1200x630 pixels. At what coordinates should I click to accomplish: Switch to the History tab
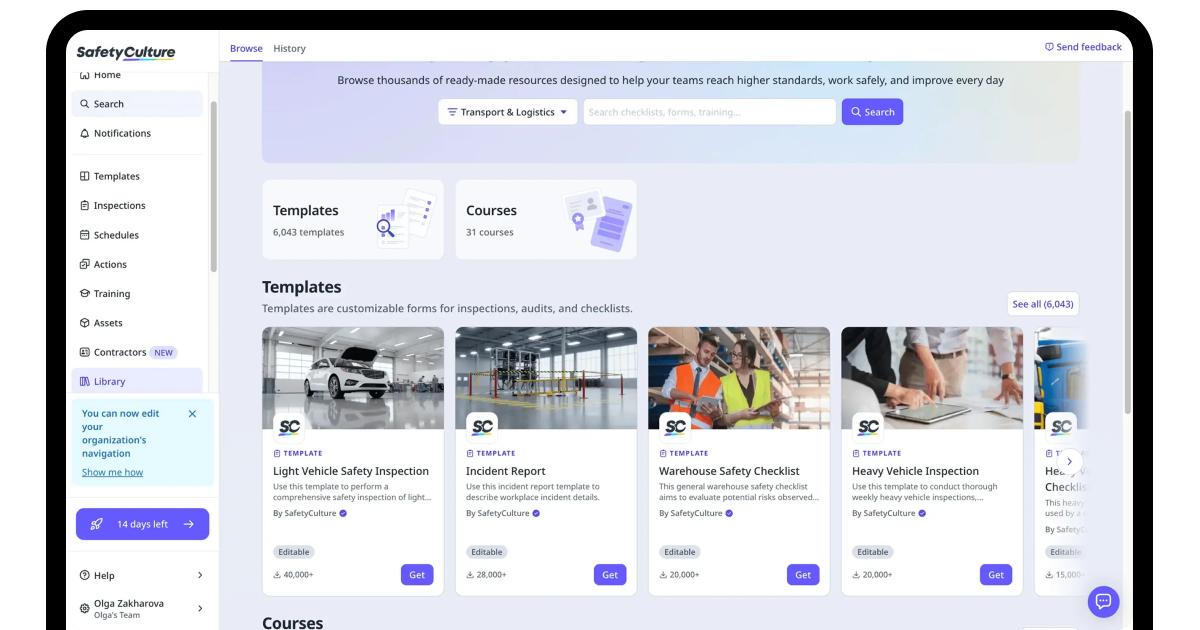pyautogui.click(x=290, y=48)
